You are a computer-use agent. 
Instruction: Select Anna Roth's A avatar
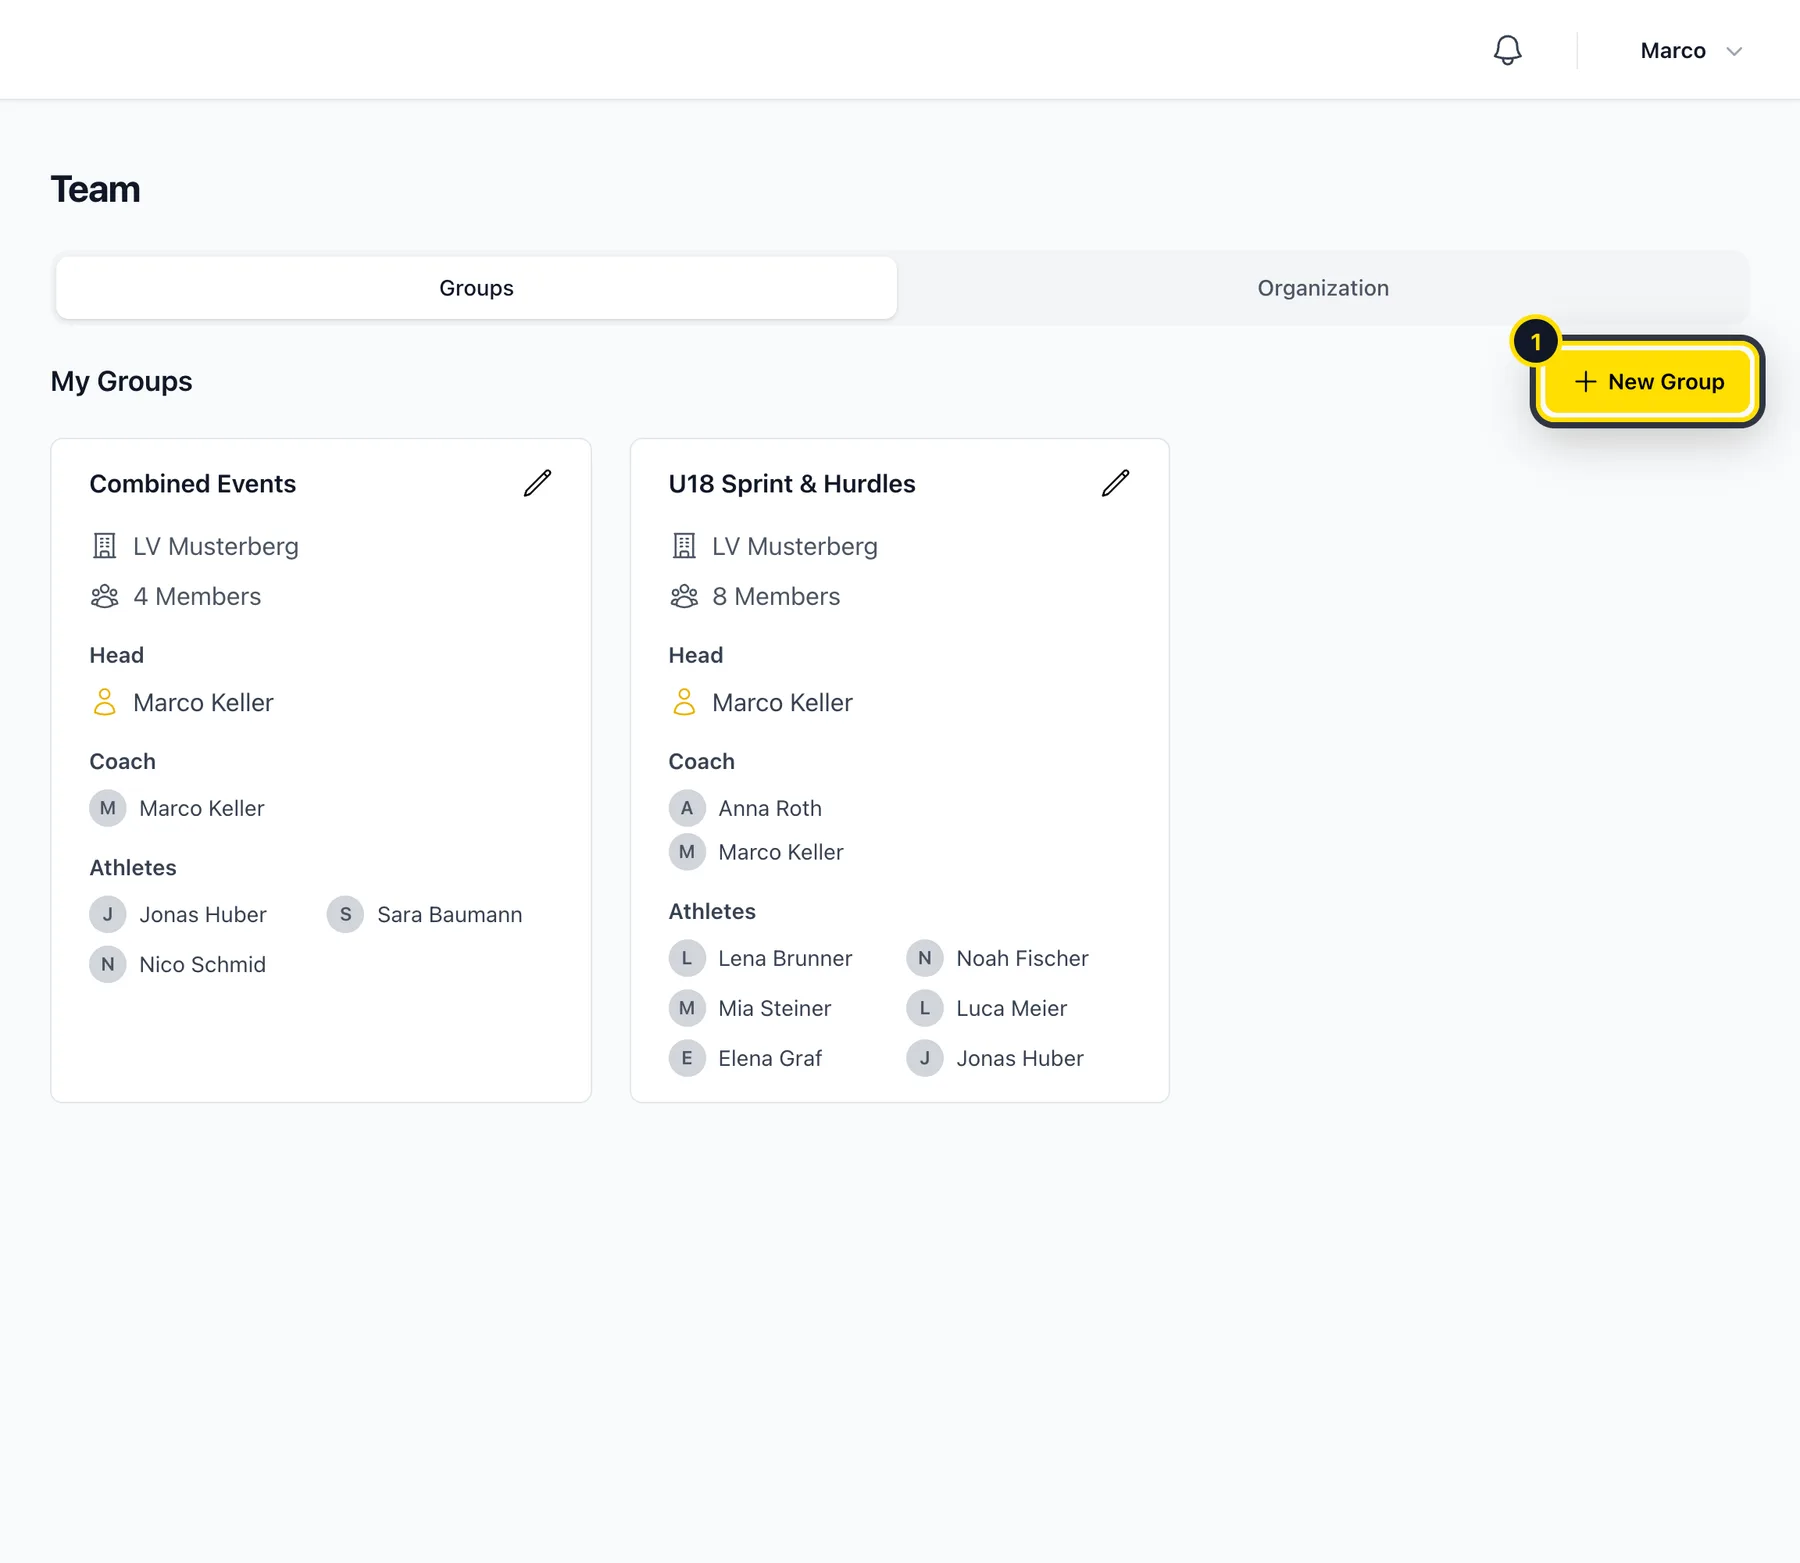pyautogui.click(x=687, y=808)
